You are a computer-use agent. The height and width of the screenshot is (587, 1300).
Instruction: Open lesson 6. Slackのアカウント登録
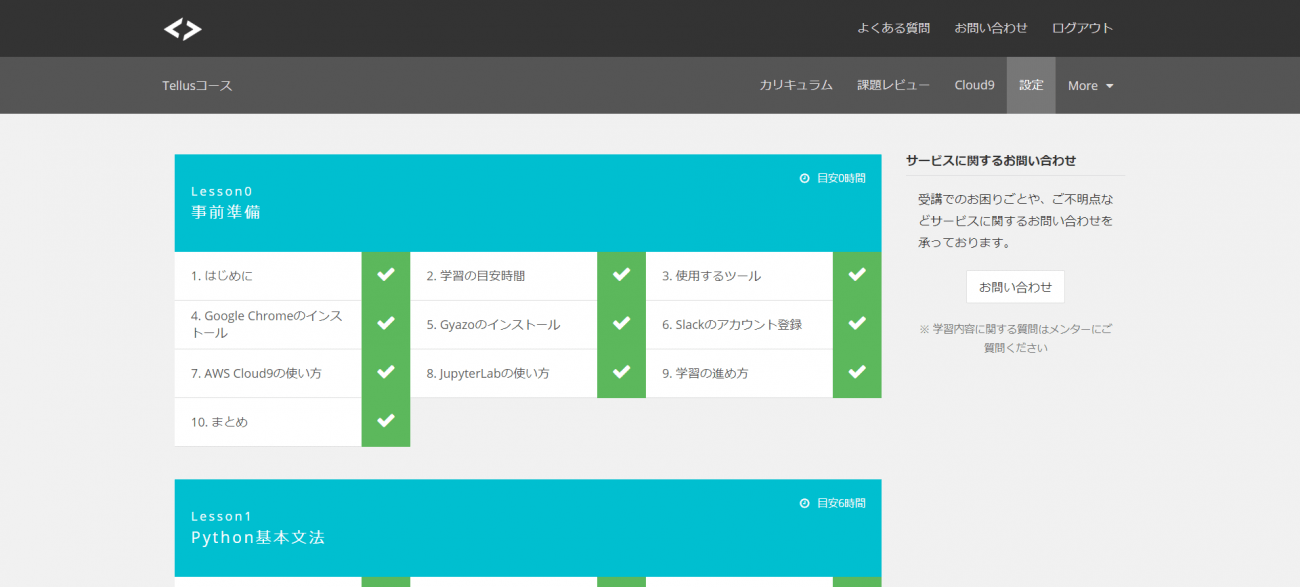(x=739, y=325)
